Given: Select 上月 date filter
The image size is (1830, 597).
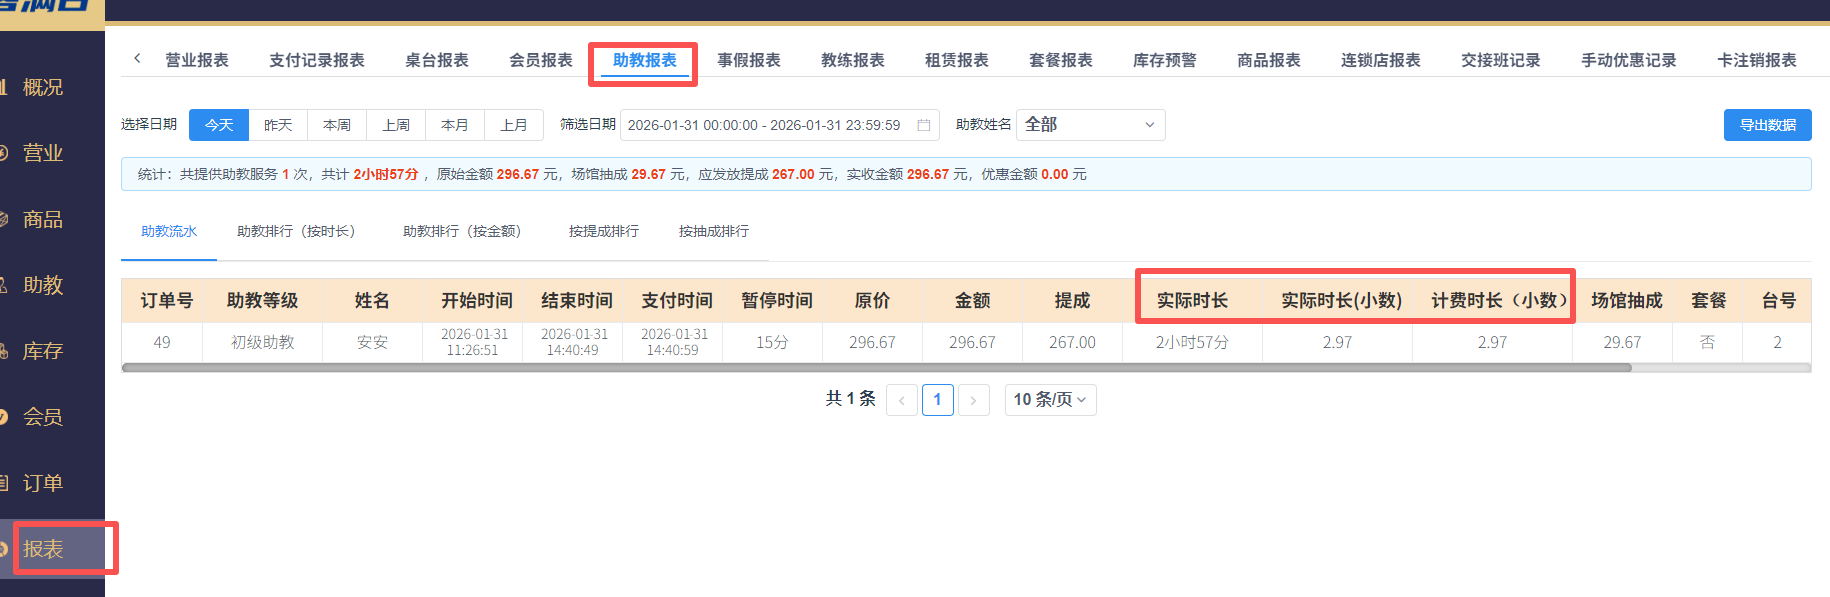Looking at the screenshot, I should (x=514, y=125).
